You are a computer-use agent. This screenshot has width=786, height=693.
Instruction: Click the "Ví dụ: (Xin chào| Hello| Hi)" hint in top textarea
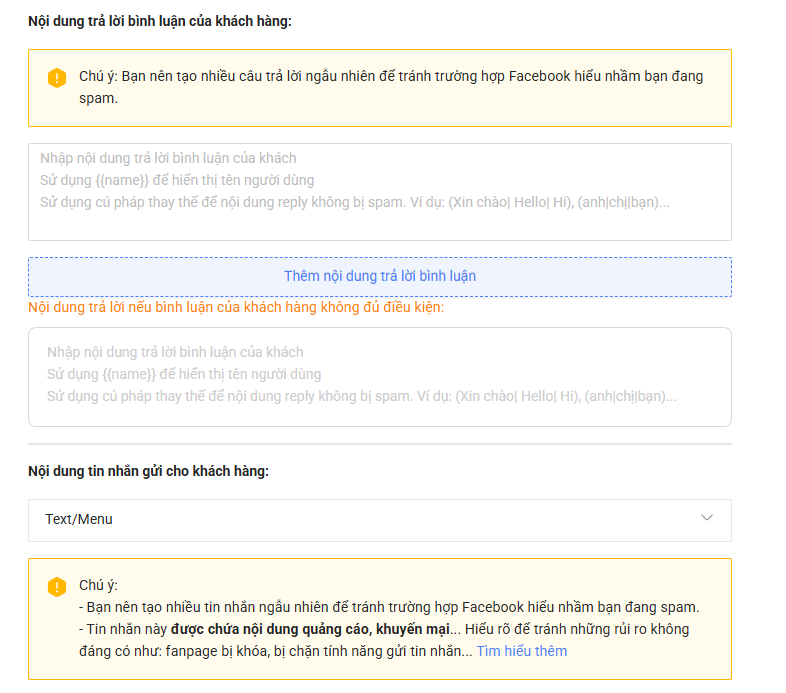[x=508, y=202]
